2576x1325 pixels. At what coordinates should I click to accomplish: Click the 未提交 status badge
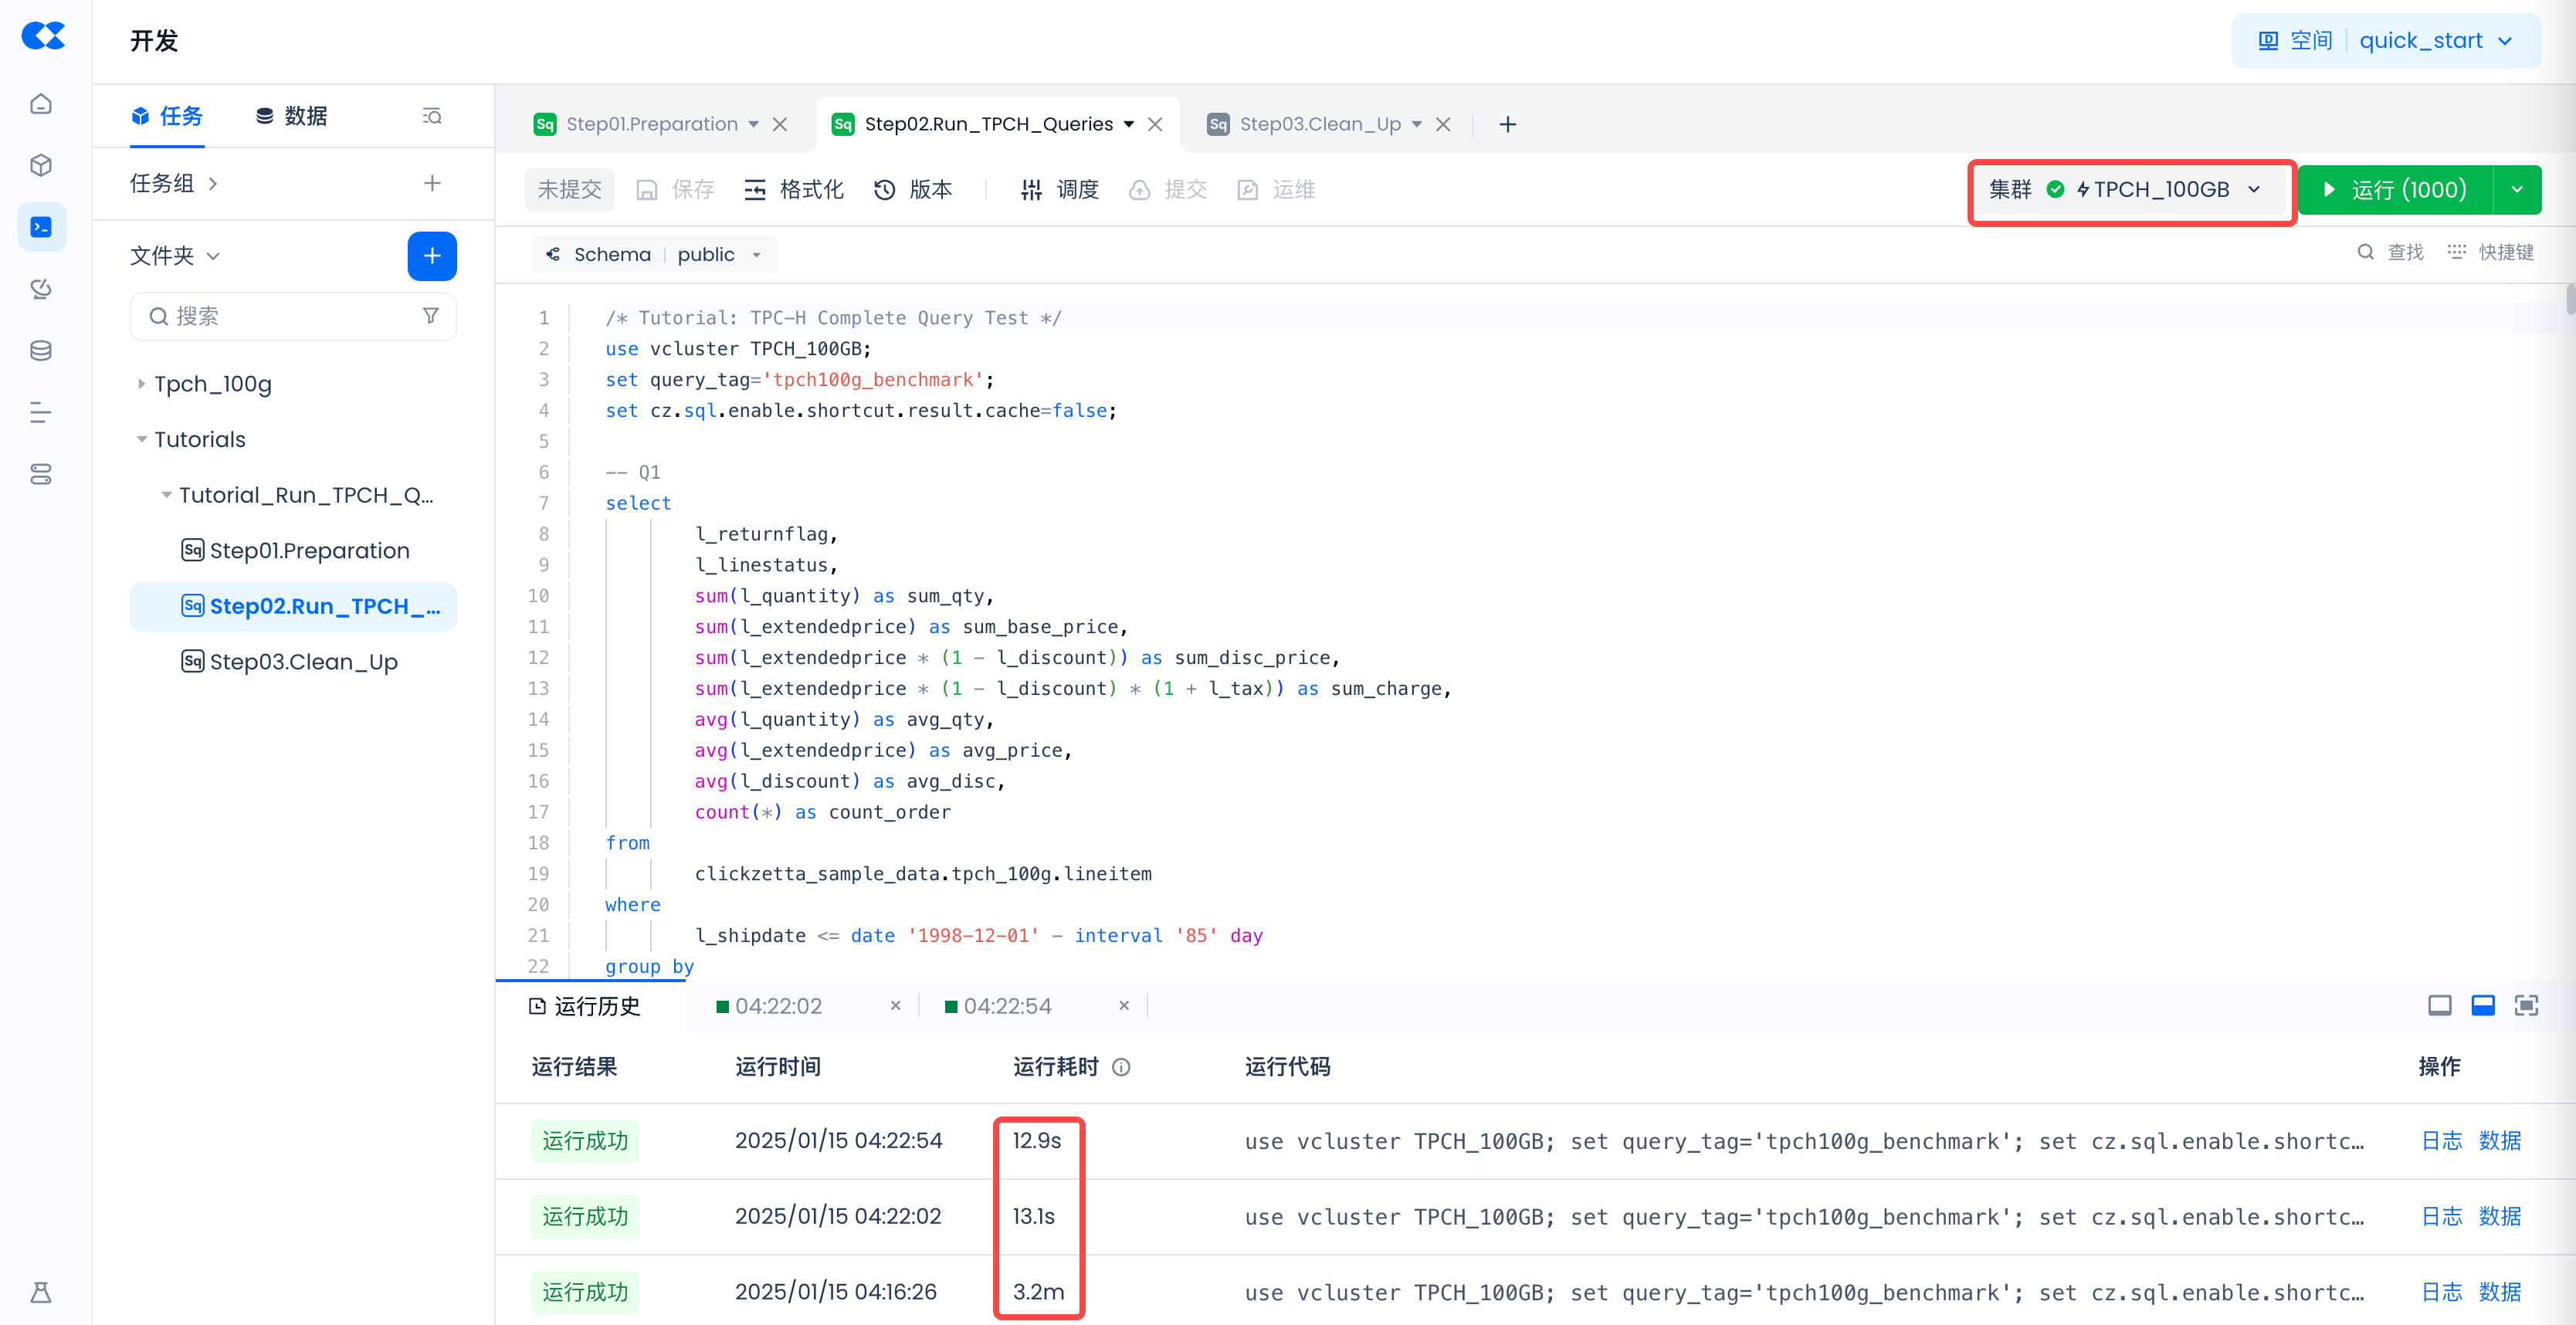pyautogui.click(x=569, y=190)
